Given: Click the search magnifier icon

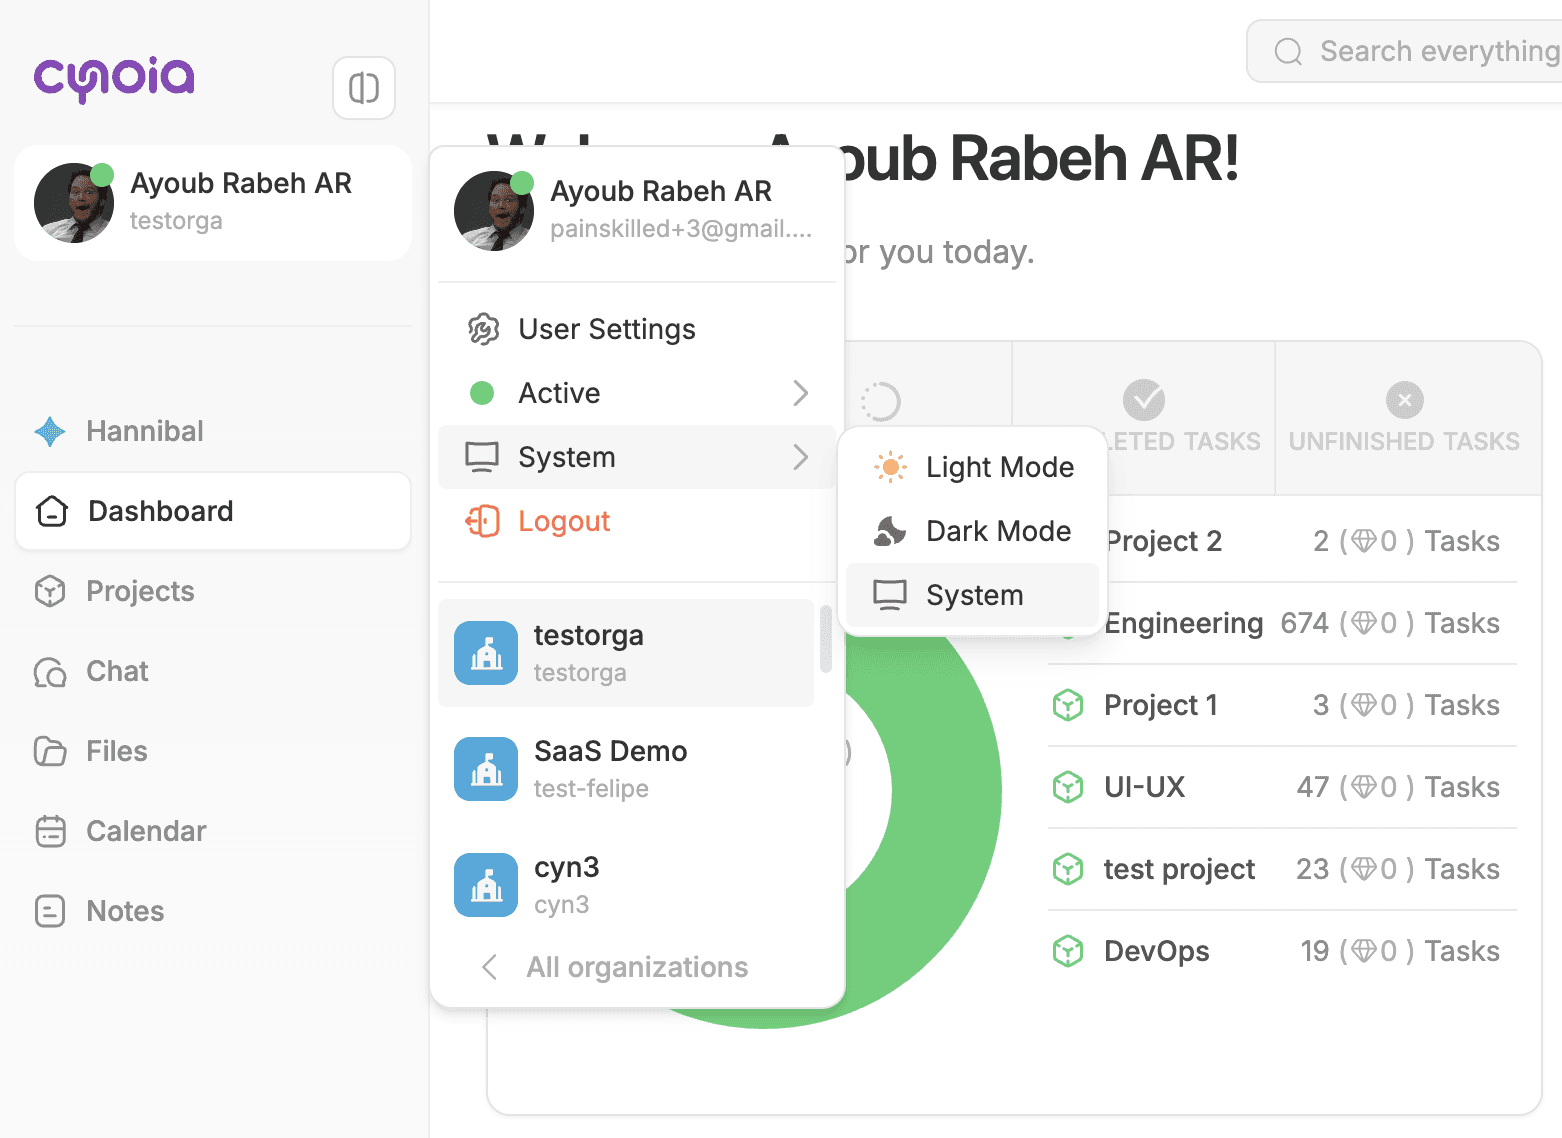Looking at the screenshot, I should pos(1289,51).
